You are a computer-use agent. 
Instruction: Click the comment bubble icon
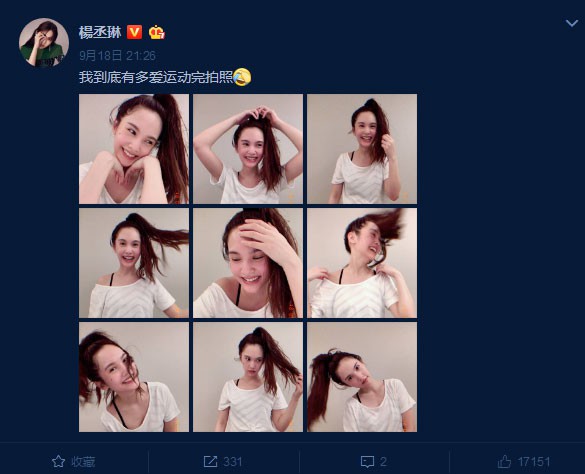pyautogui.click(x=367, y=462)
